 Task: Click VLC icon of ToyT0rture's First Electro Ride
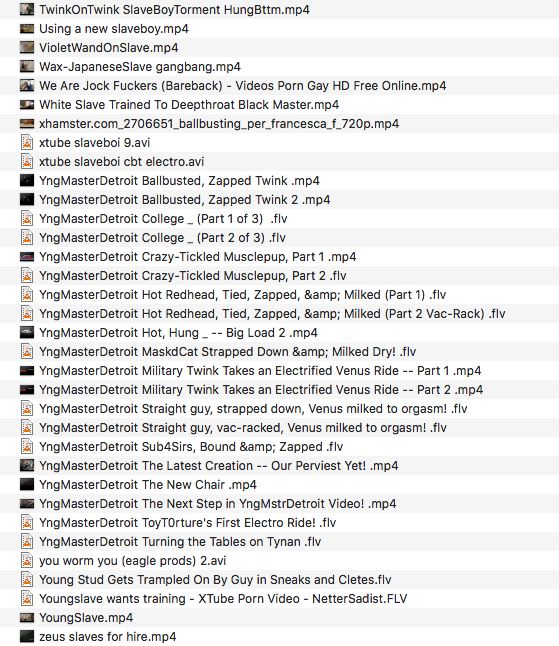[x=27, y=522]
